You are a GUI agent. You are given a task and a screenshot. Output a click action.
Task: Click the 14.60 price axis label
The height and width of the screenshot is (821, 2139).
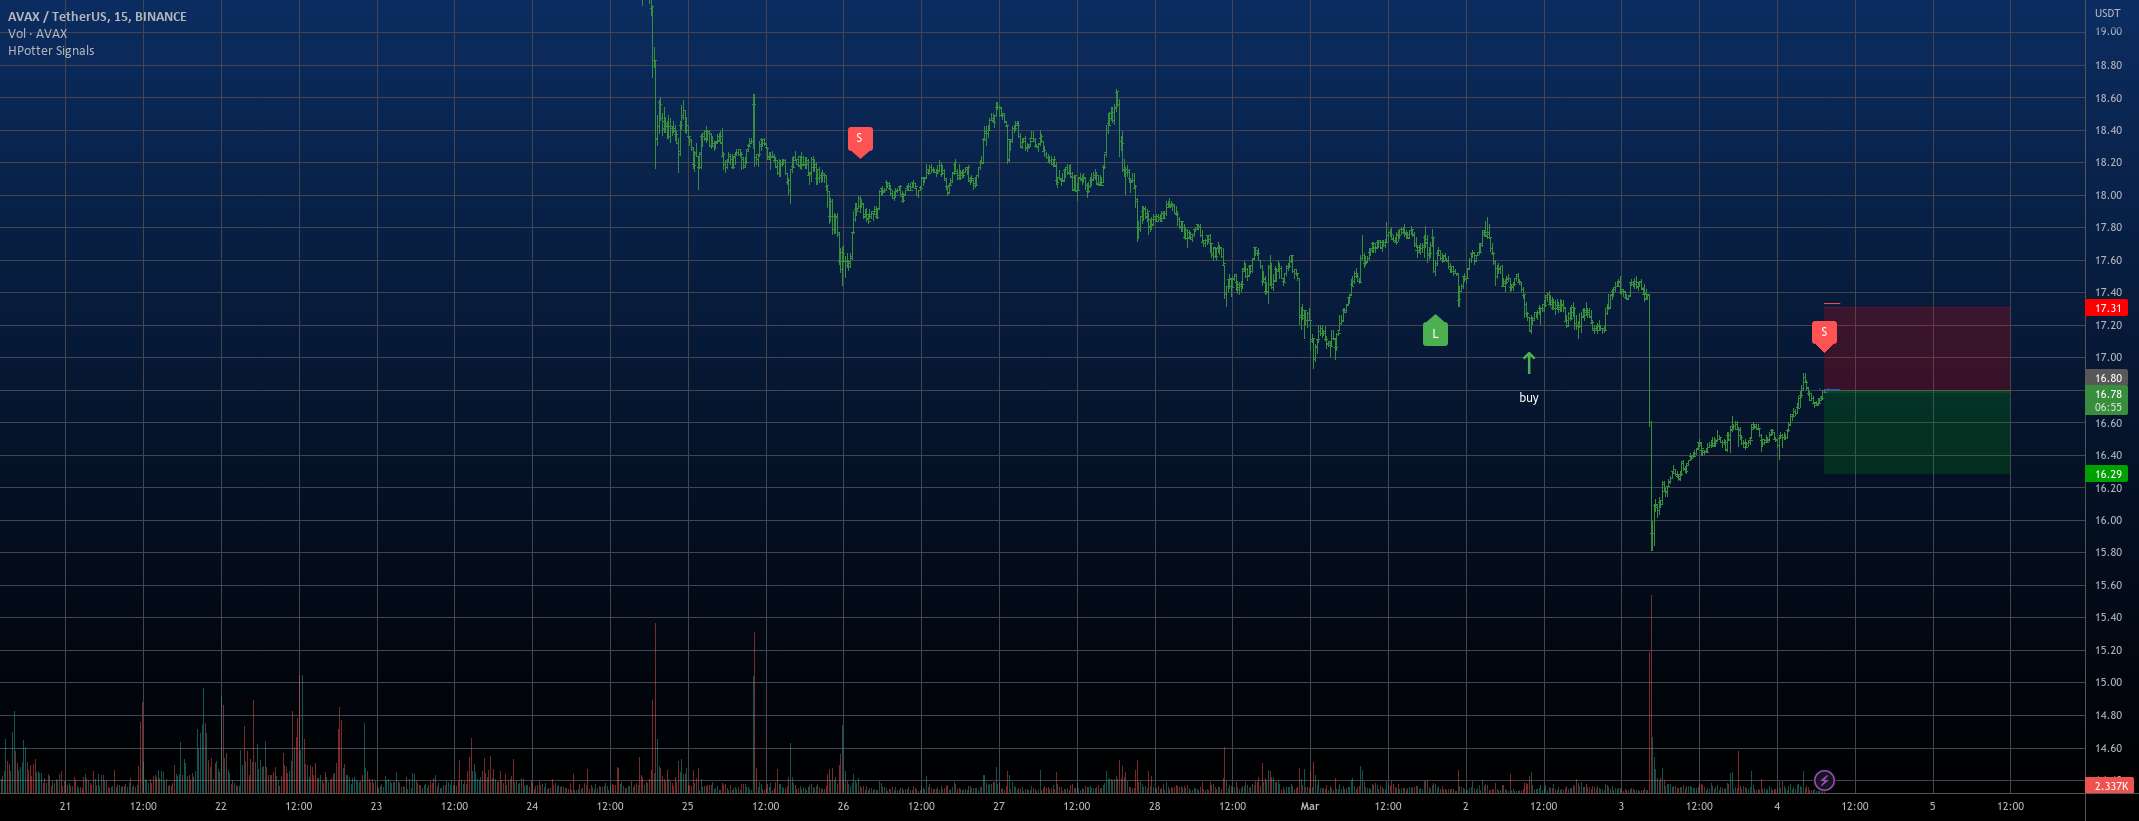point(2108,748)
